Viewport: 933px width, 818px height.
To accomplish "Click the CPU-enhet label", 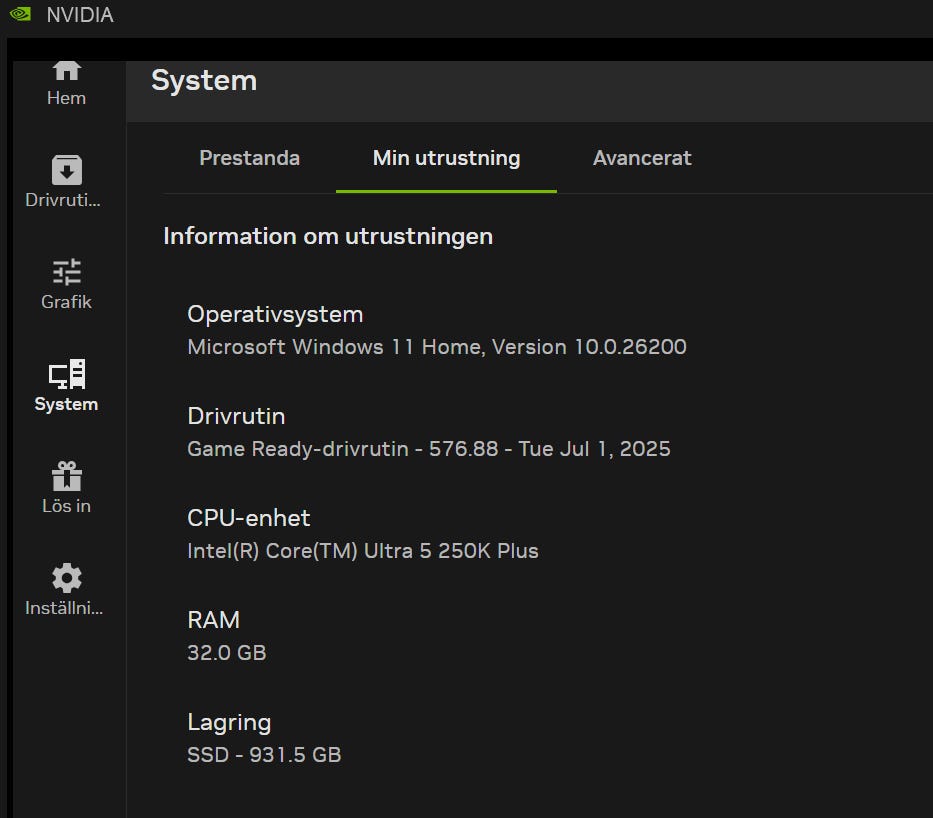I will point(248,518).
